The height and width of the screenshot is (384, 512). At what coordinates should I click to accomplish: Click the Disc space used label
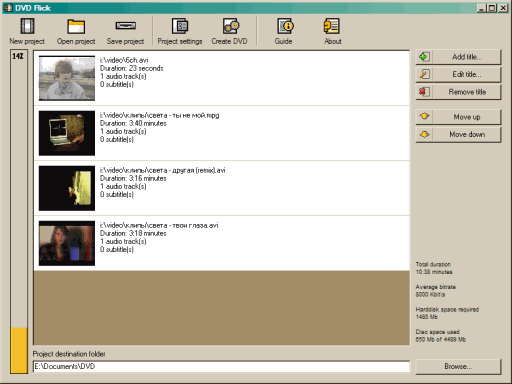437,332
